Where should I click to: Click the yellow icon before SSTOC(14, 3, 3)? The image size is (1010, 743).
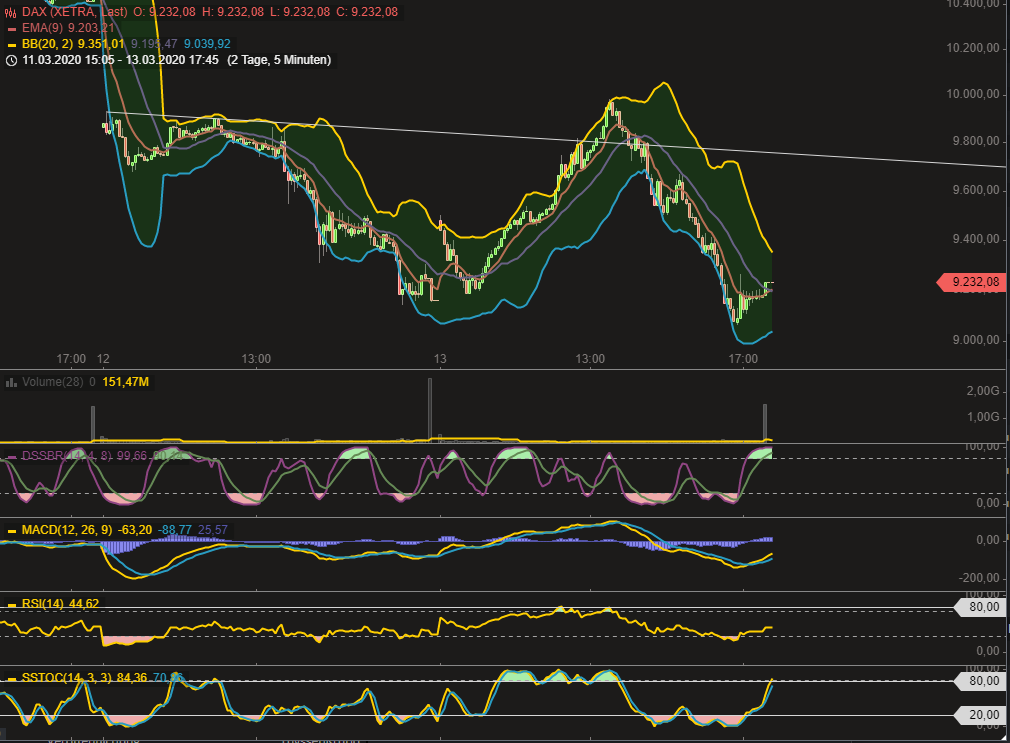tap(11, 679)
